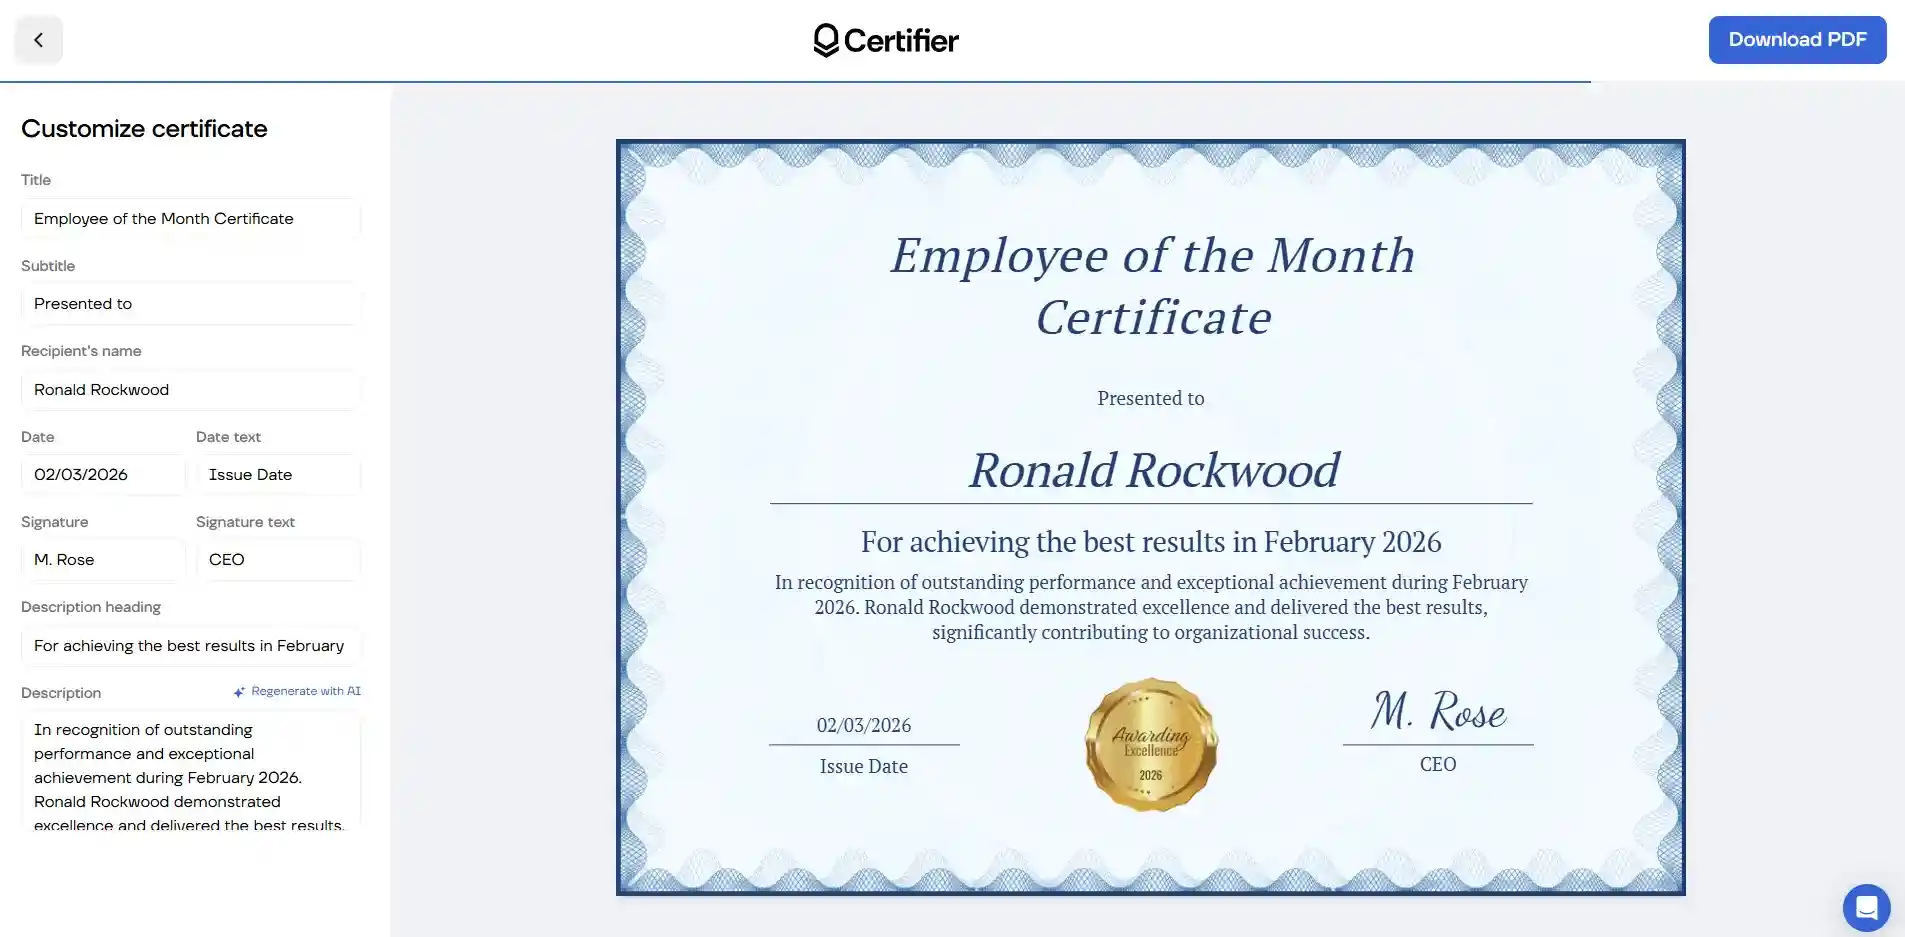Click the Download PDF button
Screen dimensions: 1905x937
1797,40
